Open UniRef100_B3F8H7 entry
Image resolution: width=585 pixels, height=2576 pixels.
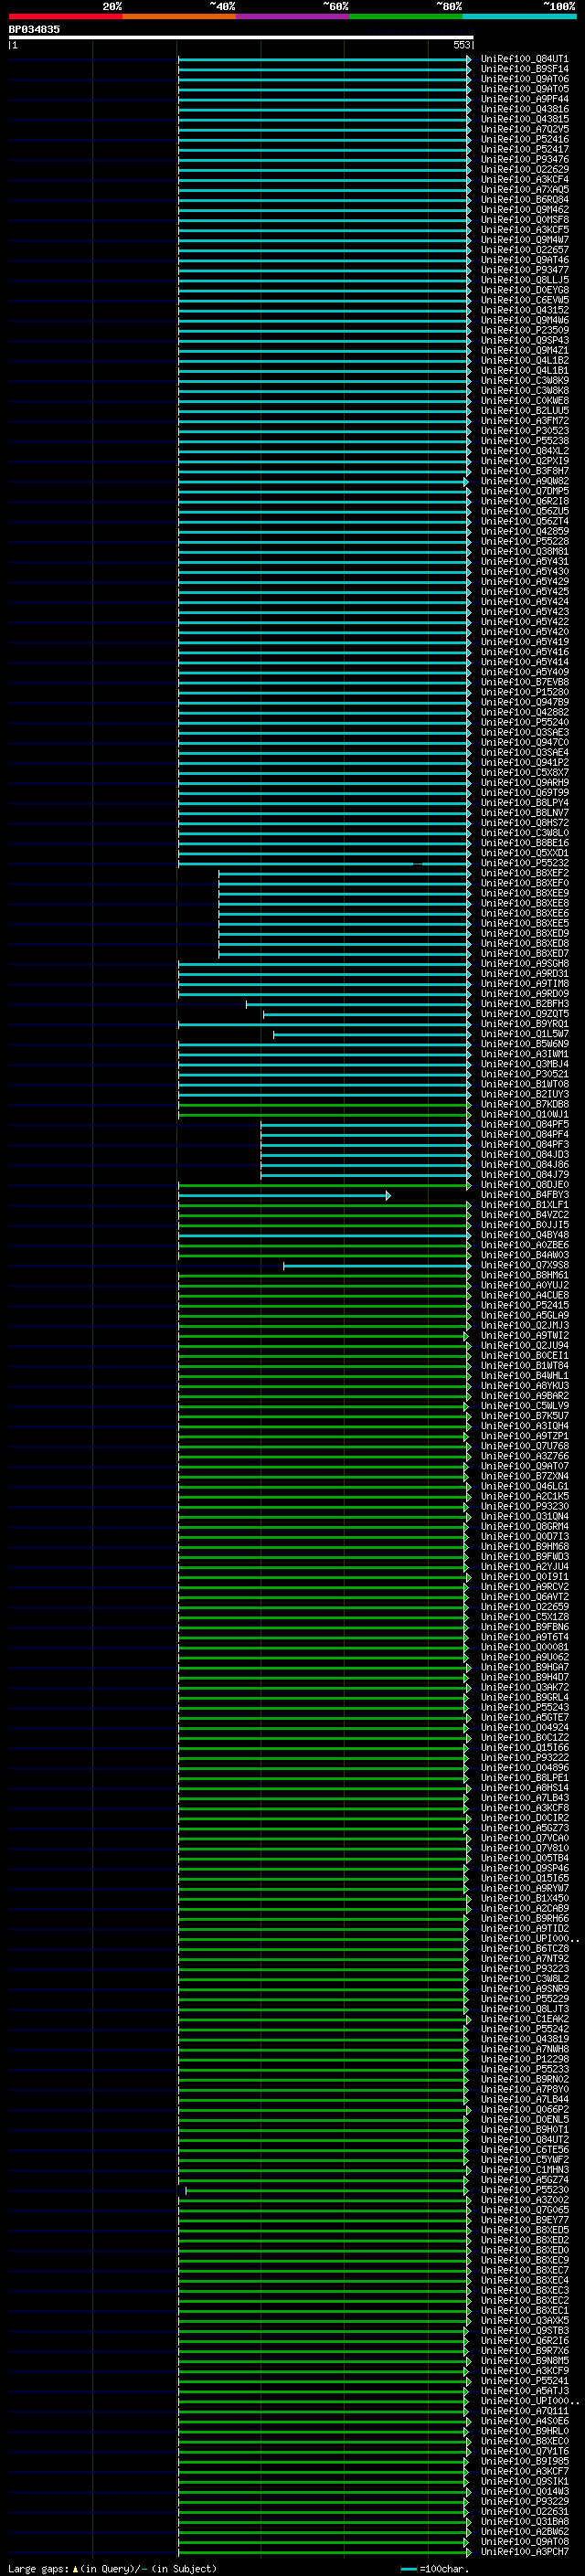(524, 471)
